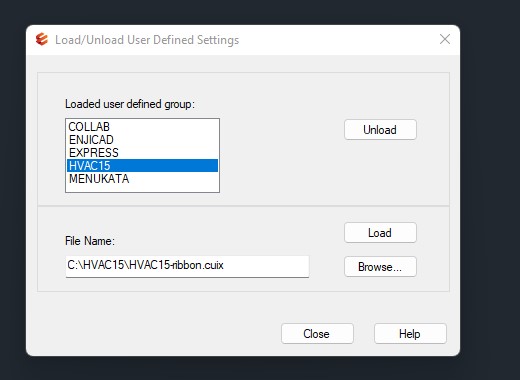The height and width of the screenshot is (380, 520).
Task: Focus the File Name path field
Action: (x=187, y=266)
